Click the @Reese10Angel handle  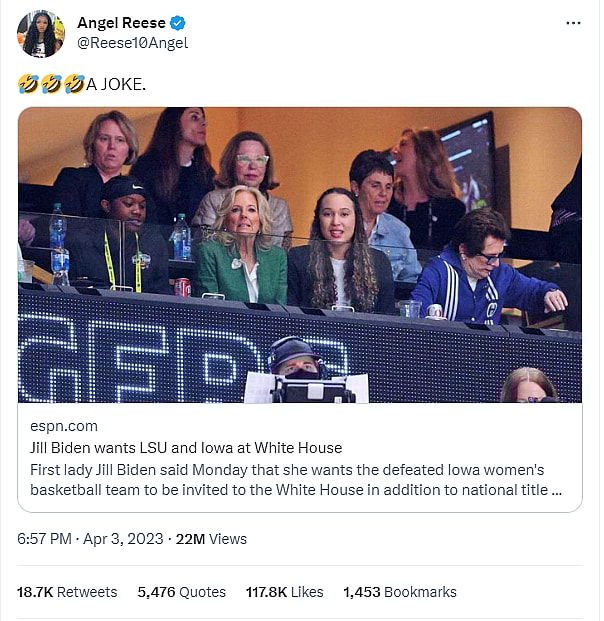132,43
